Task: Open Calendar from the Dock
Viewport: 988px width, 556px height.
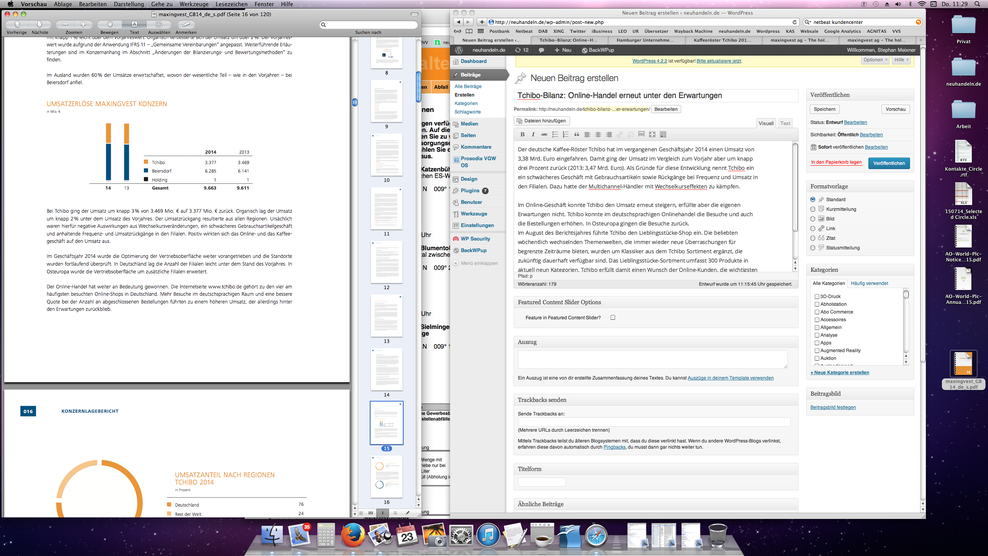Action: (406, 535)
